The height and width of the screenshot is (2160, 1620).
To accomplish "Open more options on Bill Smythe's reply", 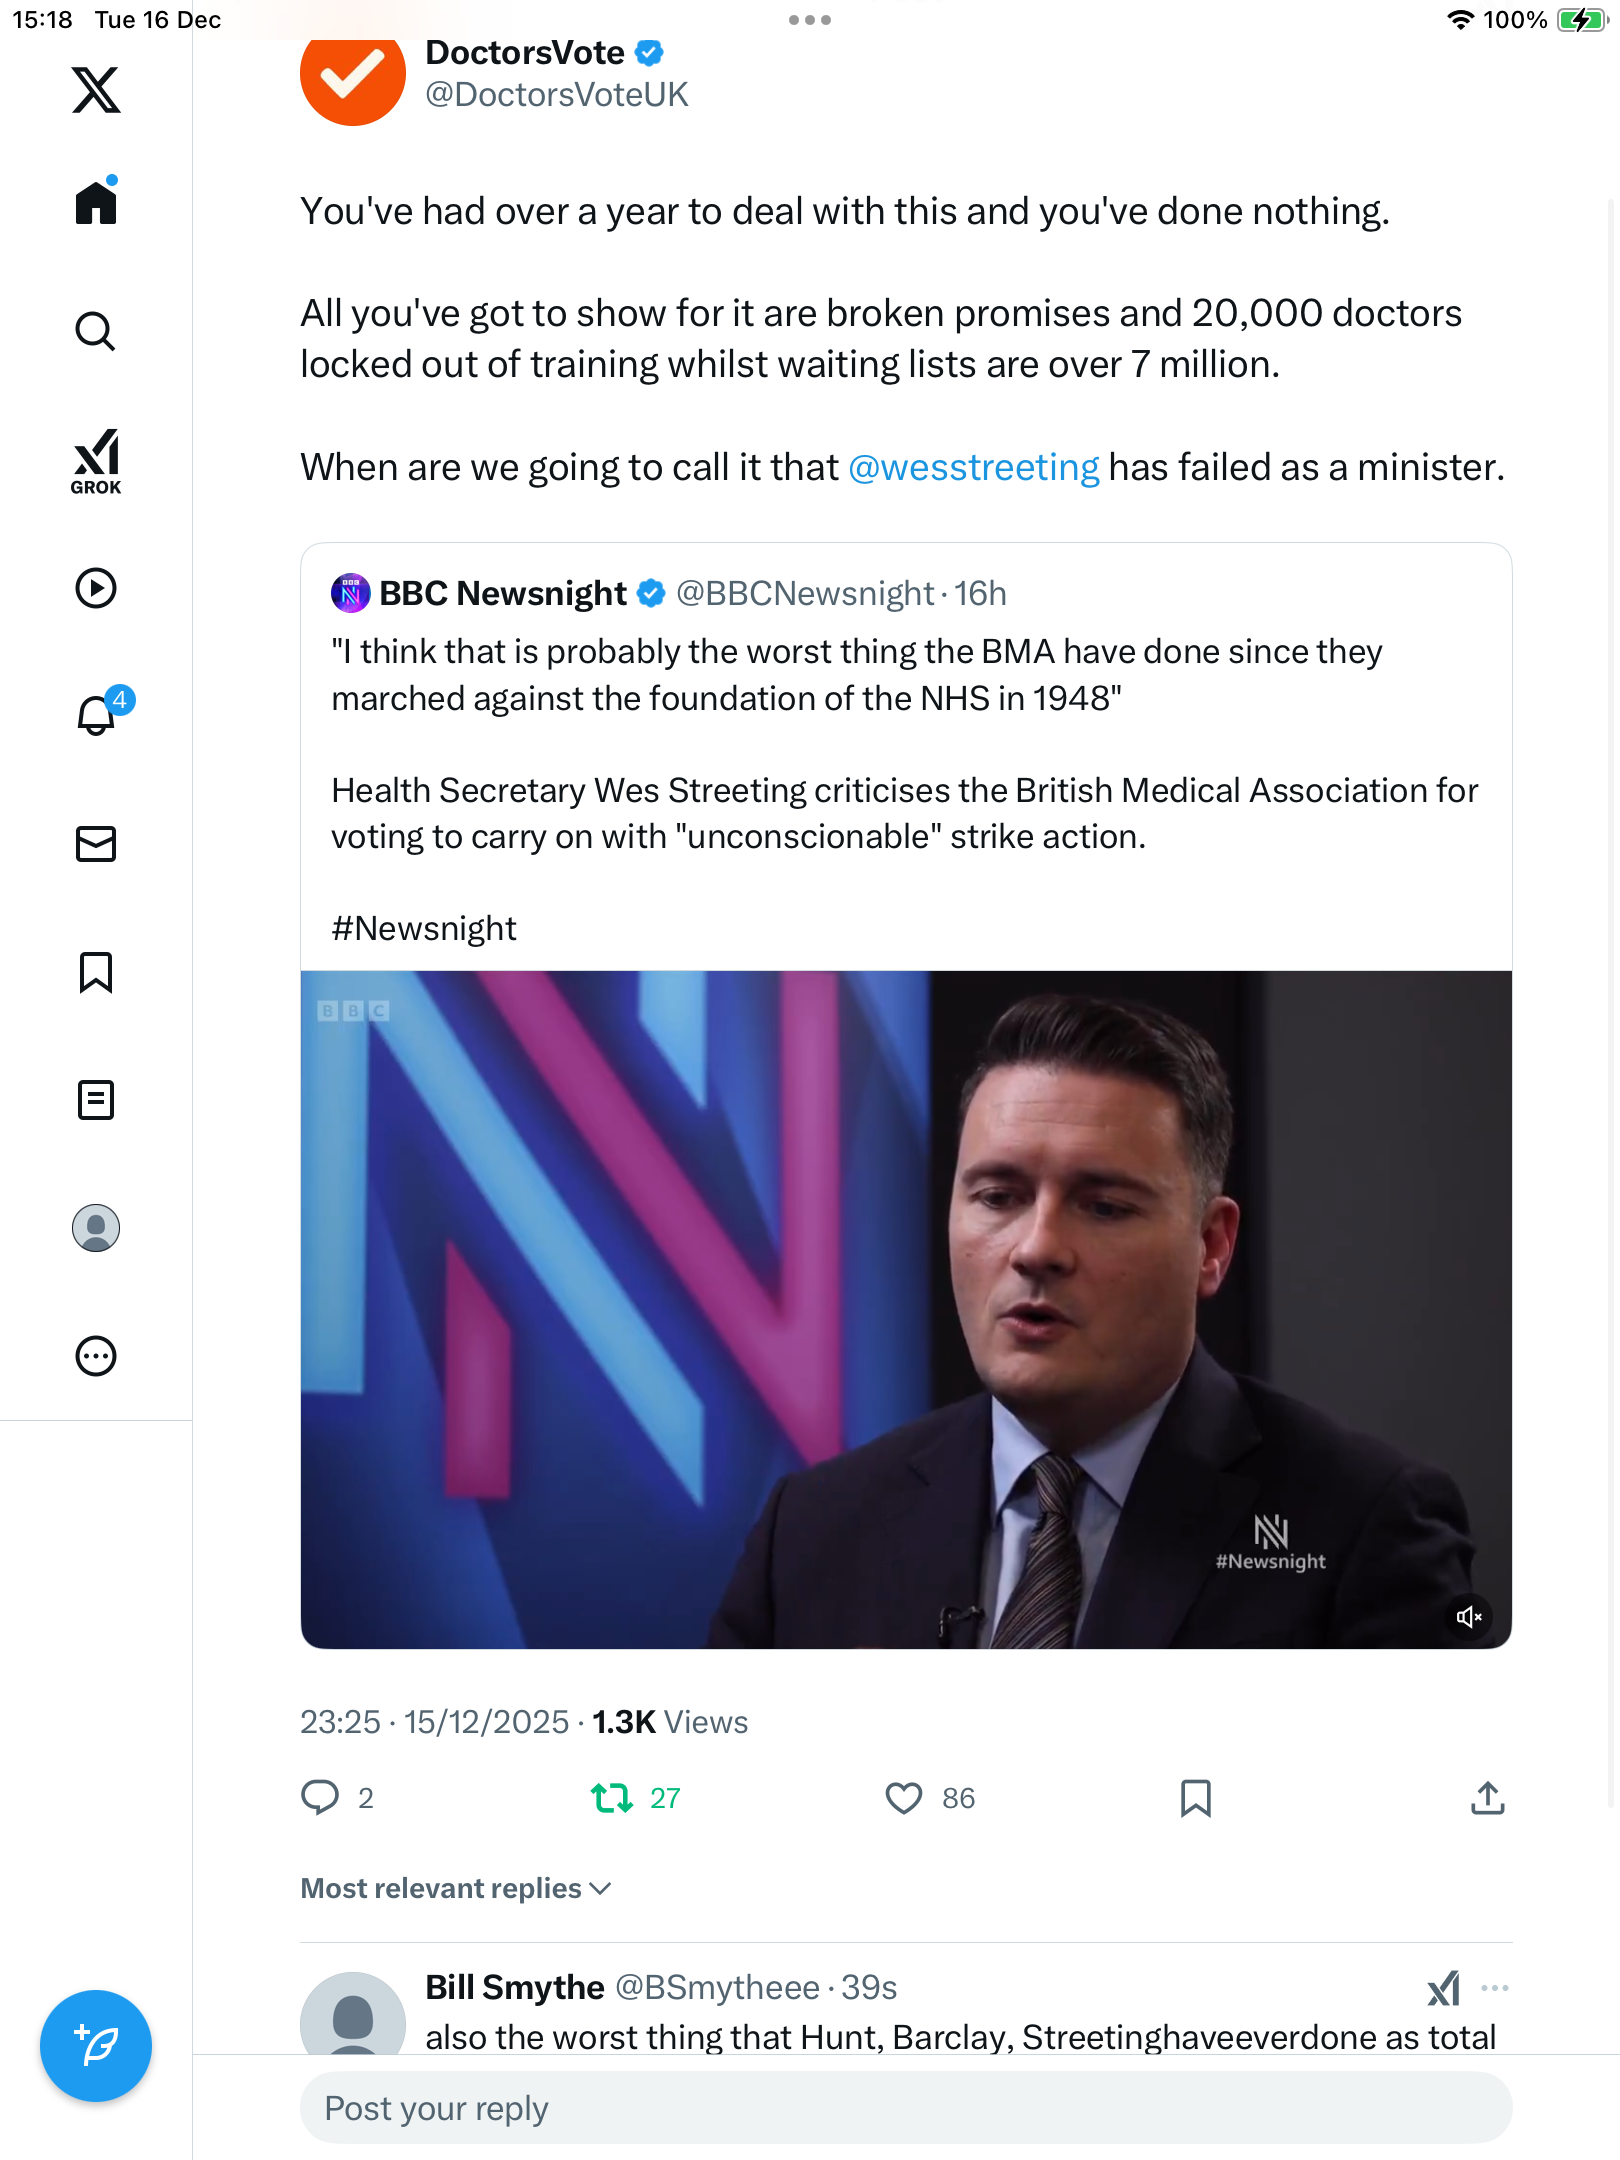I will point(1494,1988).
